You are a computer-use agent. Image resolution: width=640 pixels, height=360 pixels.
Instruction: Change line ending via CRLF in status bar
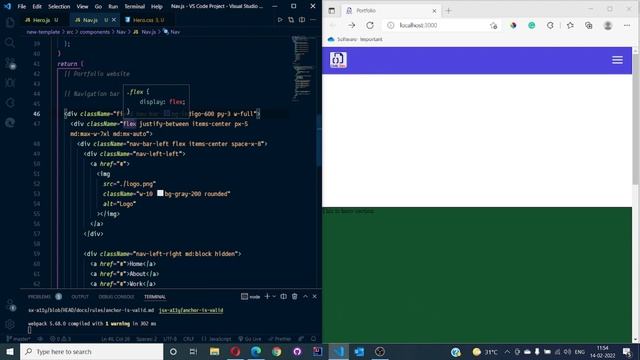[189, 339]
